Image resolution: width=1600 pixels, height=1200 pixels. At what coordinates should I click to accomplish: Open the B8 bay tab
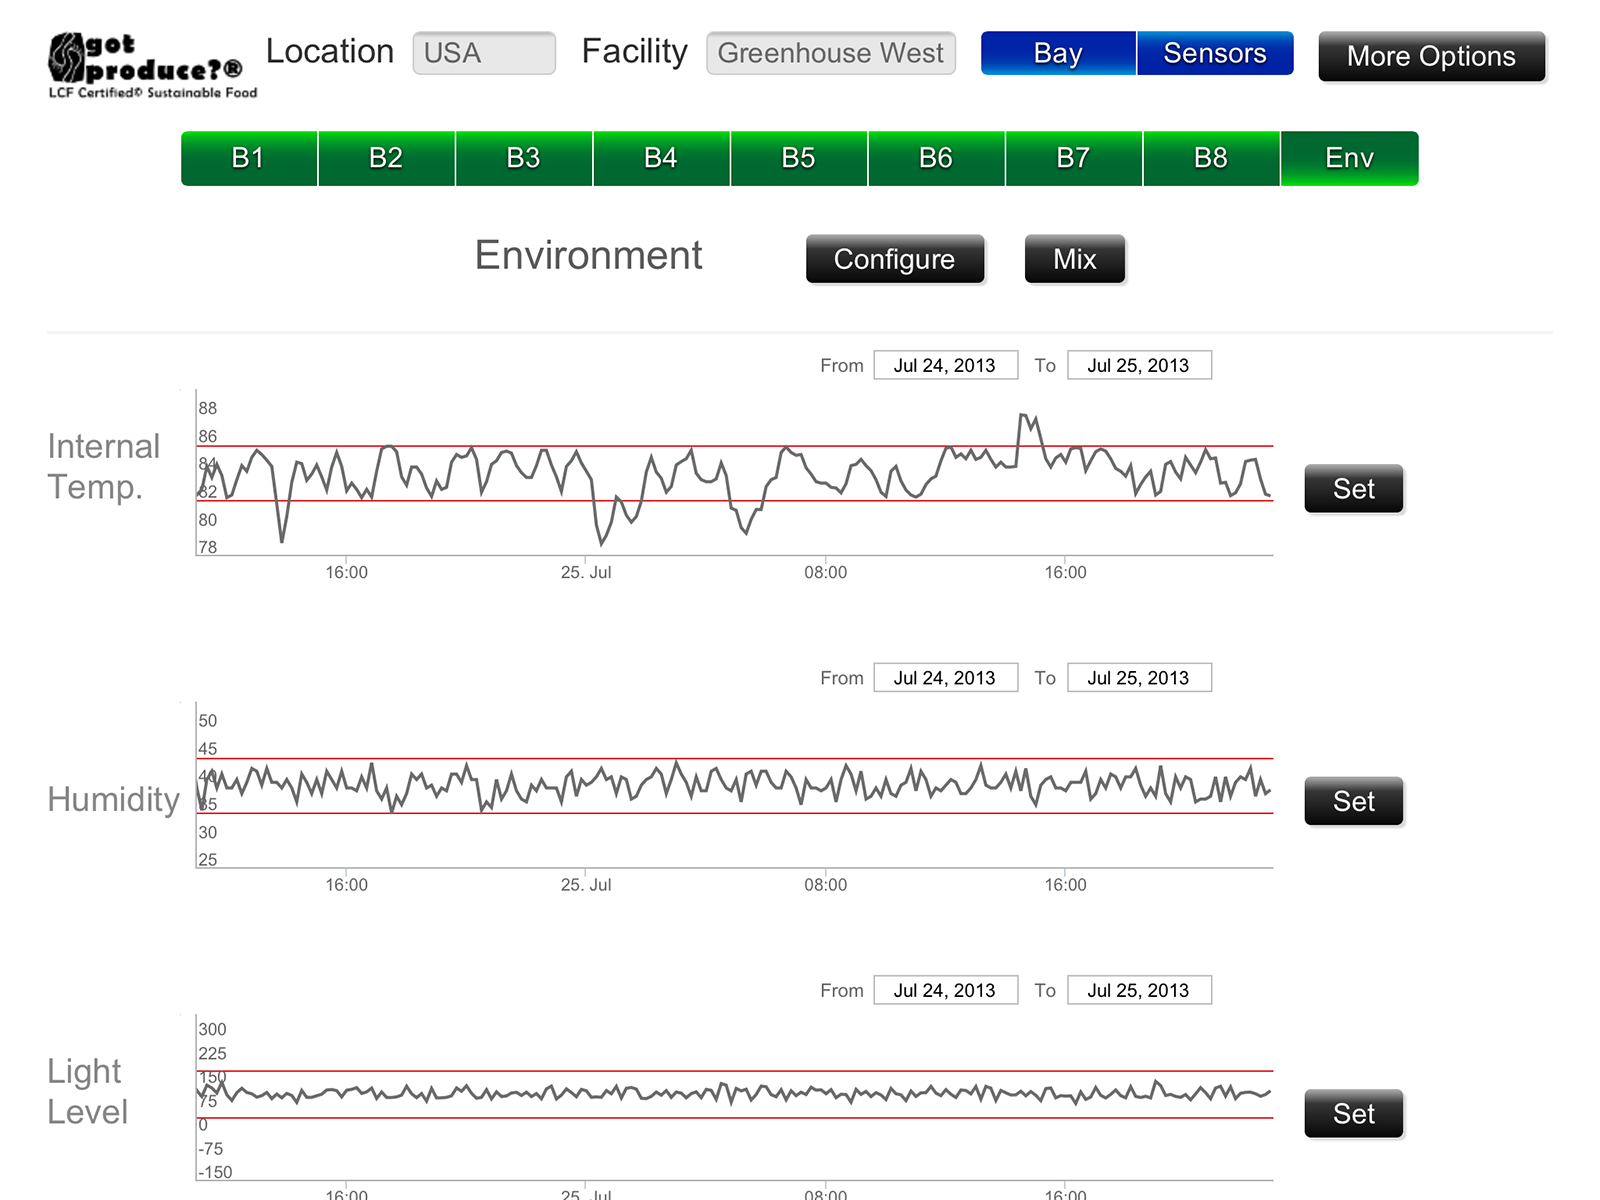pyautogui.click(x=1211, y=158)
